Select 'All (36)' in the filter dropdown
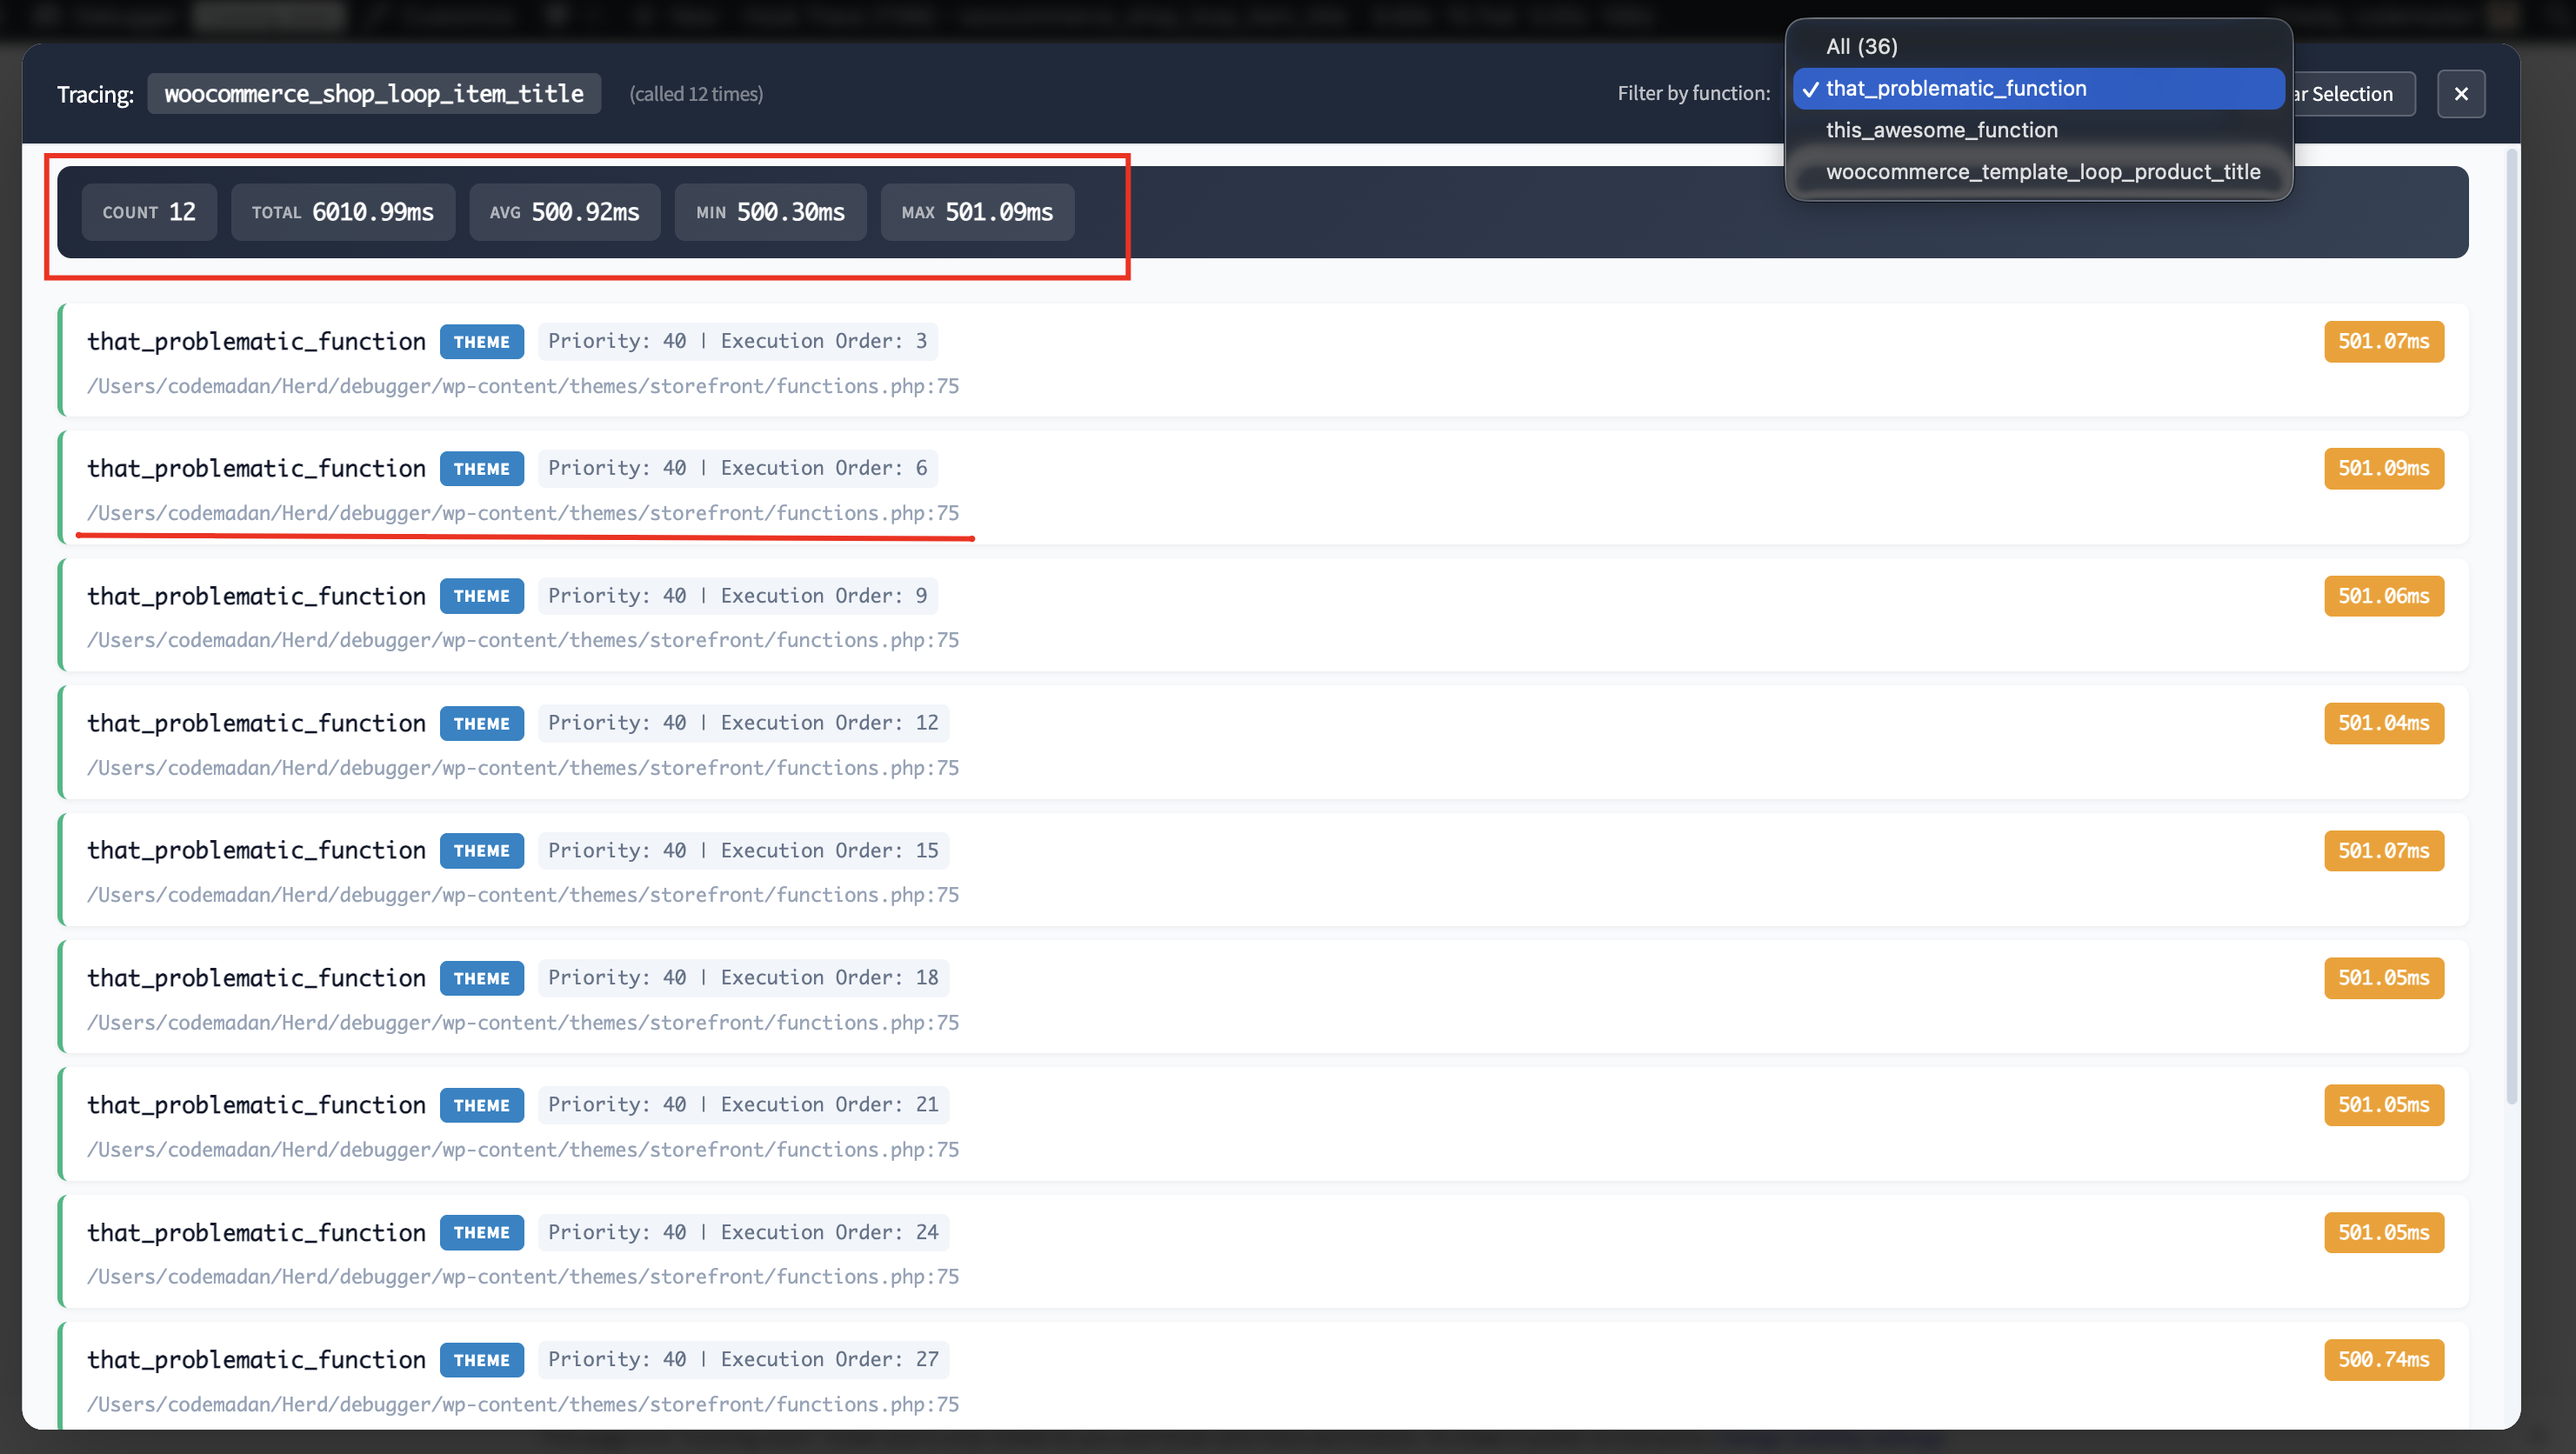This screenshot has height=1454, width=2576. [2038, 46]
